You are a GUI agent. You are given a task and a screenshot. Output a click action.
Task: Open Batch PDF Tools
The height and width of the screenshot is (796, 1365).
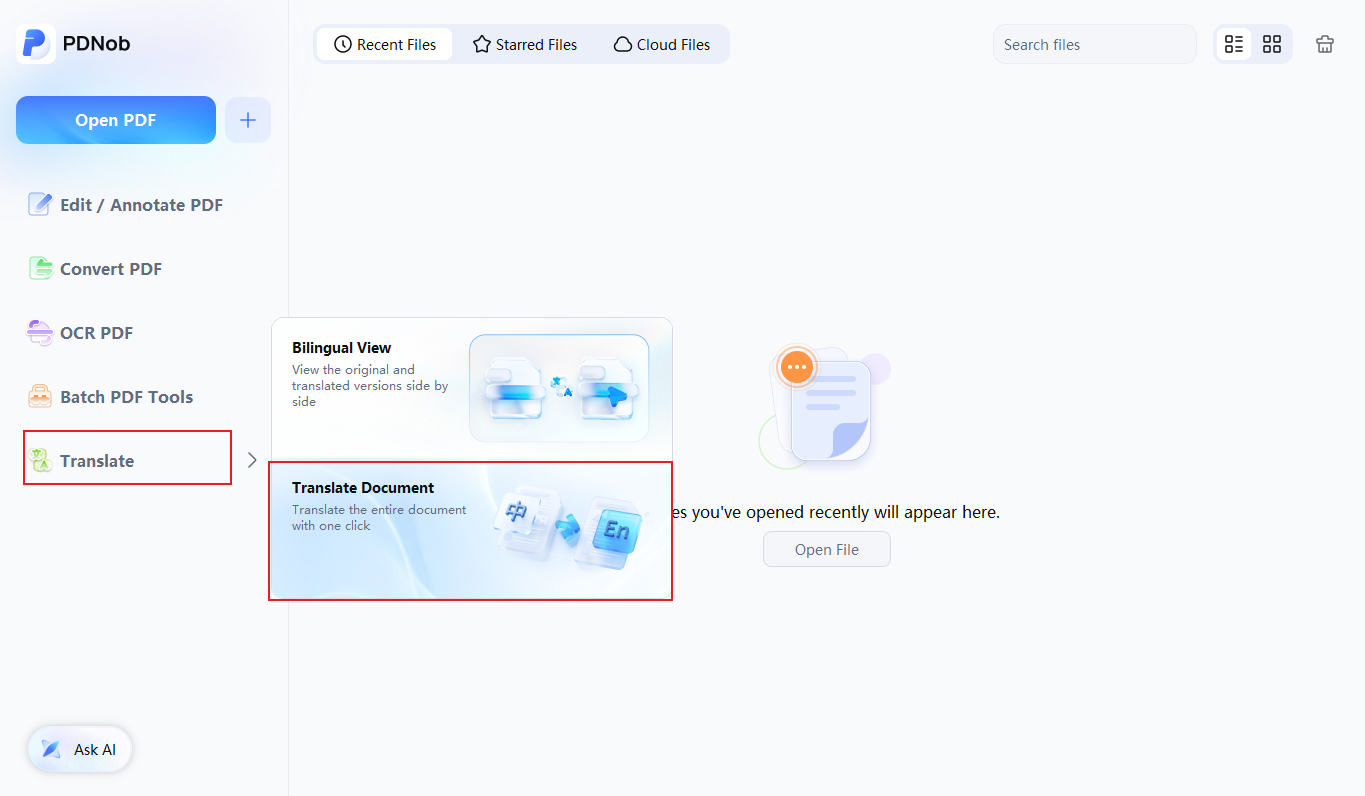tap(112, 397)
